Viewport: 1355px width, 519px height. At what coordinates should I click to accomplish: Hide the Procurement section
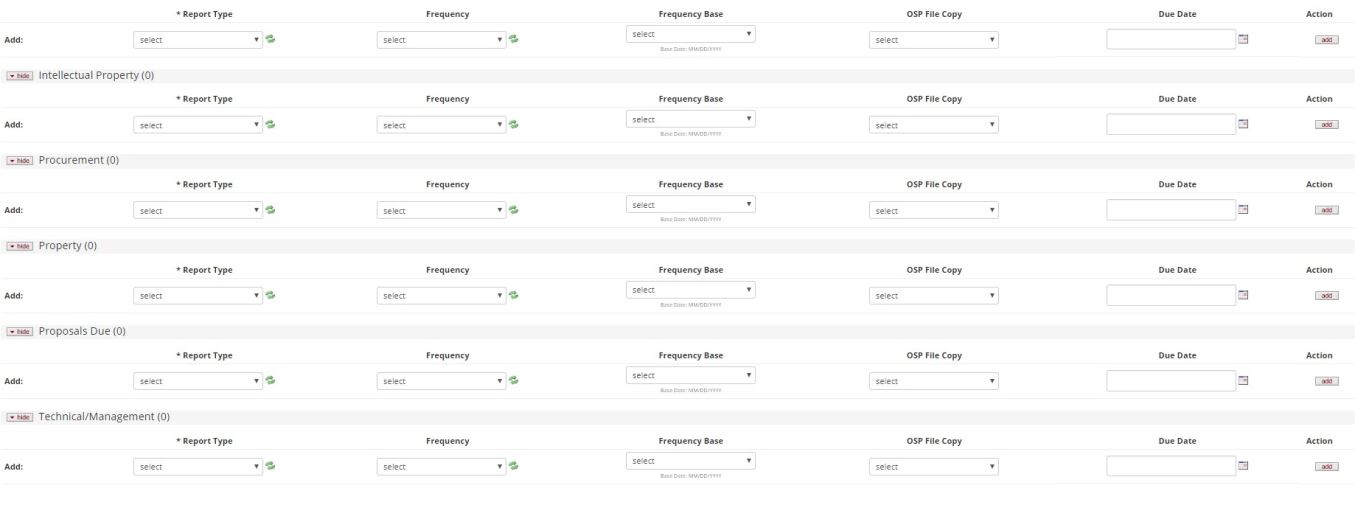19,161
